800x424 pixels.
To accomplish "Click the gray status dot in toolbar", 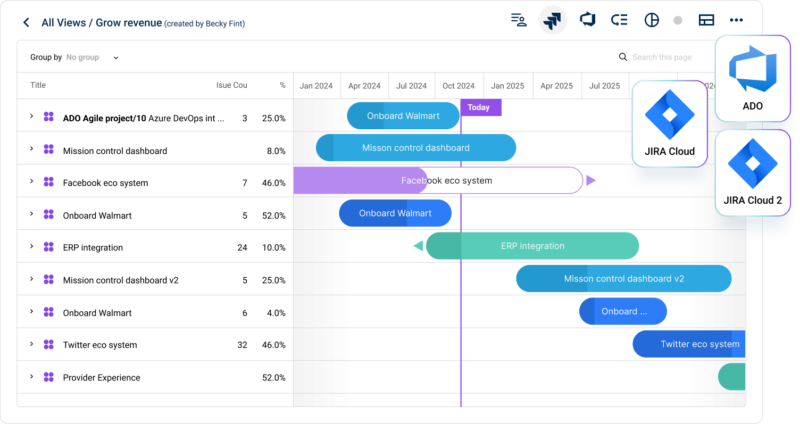I will [x=678, y=20].
